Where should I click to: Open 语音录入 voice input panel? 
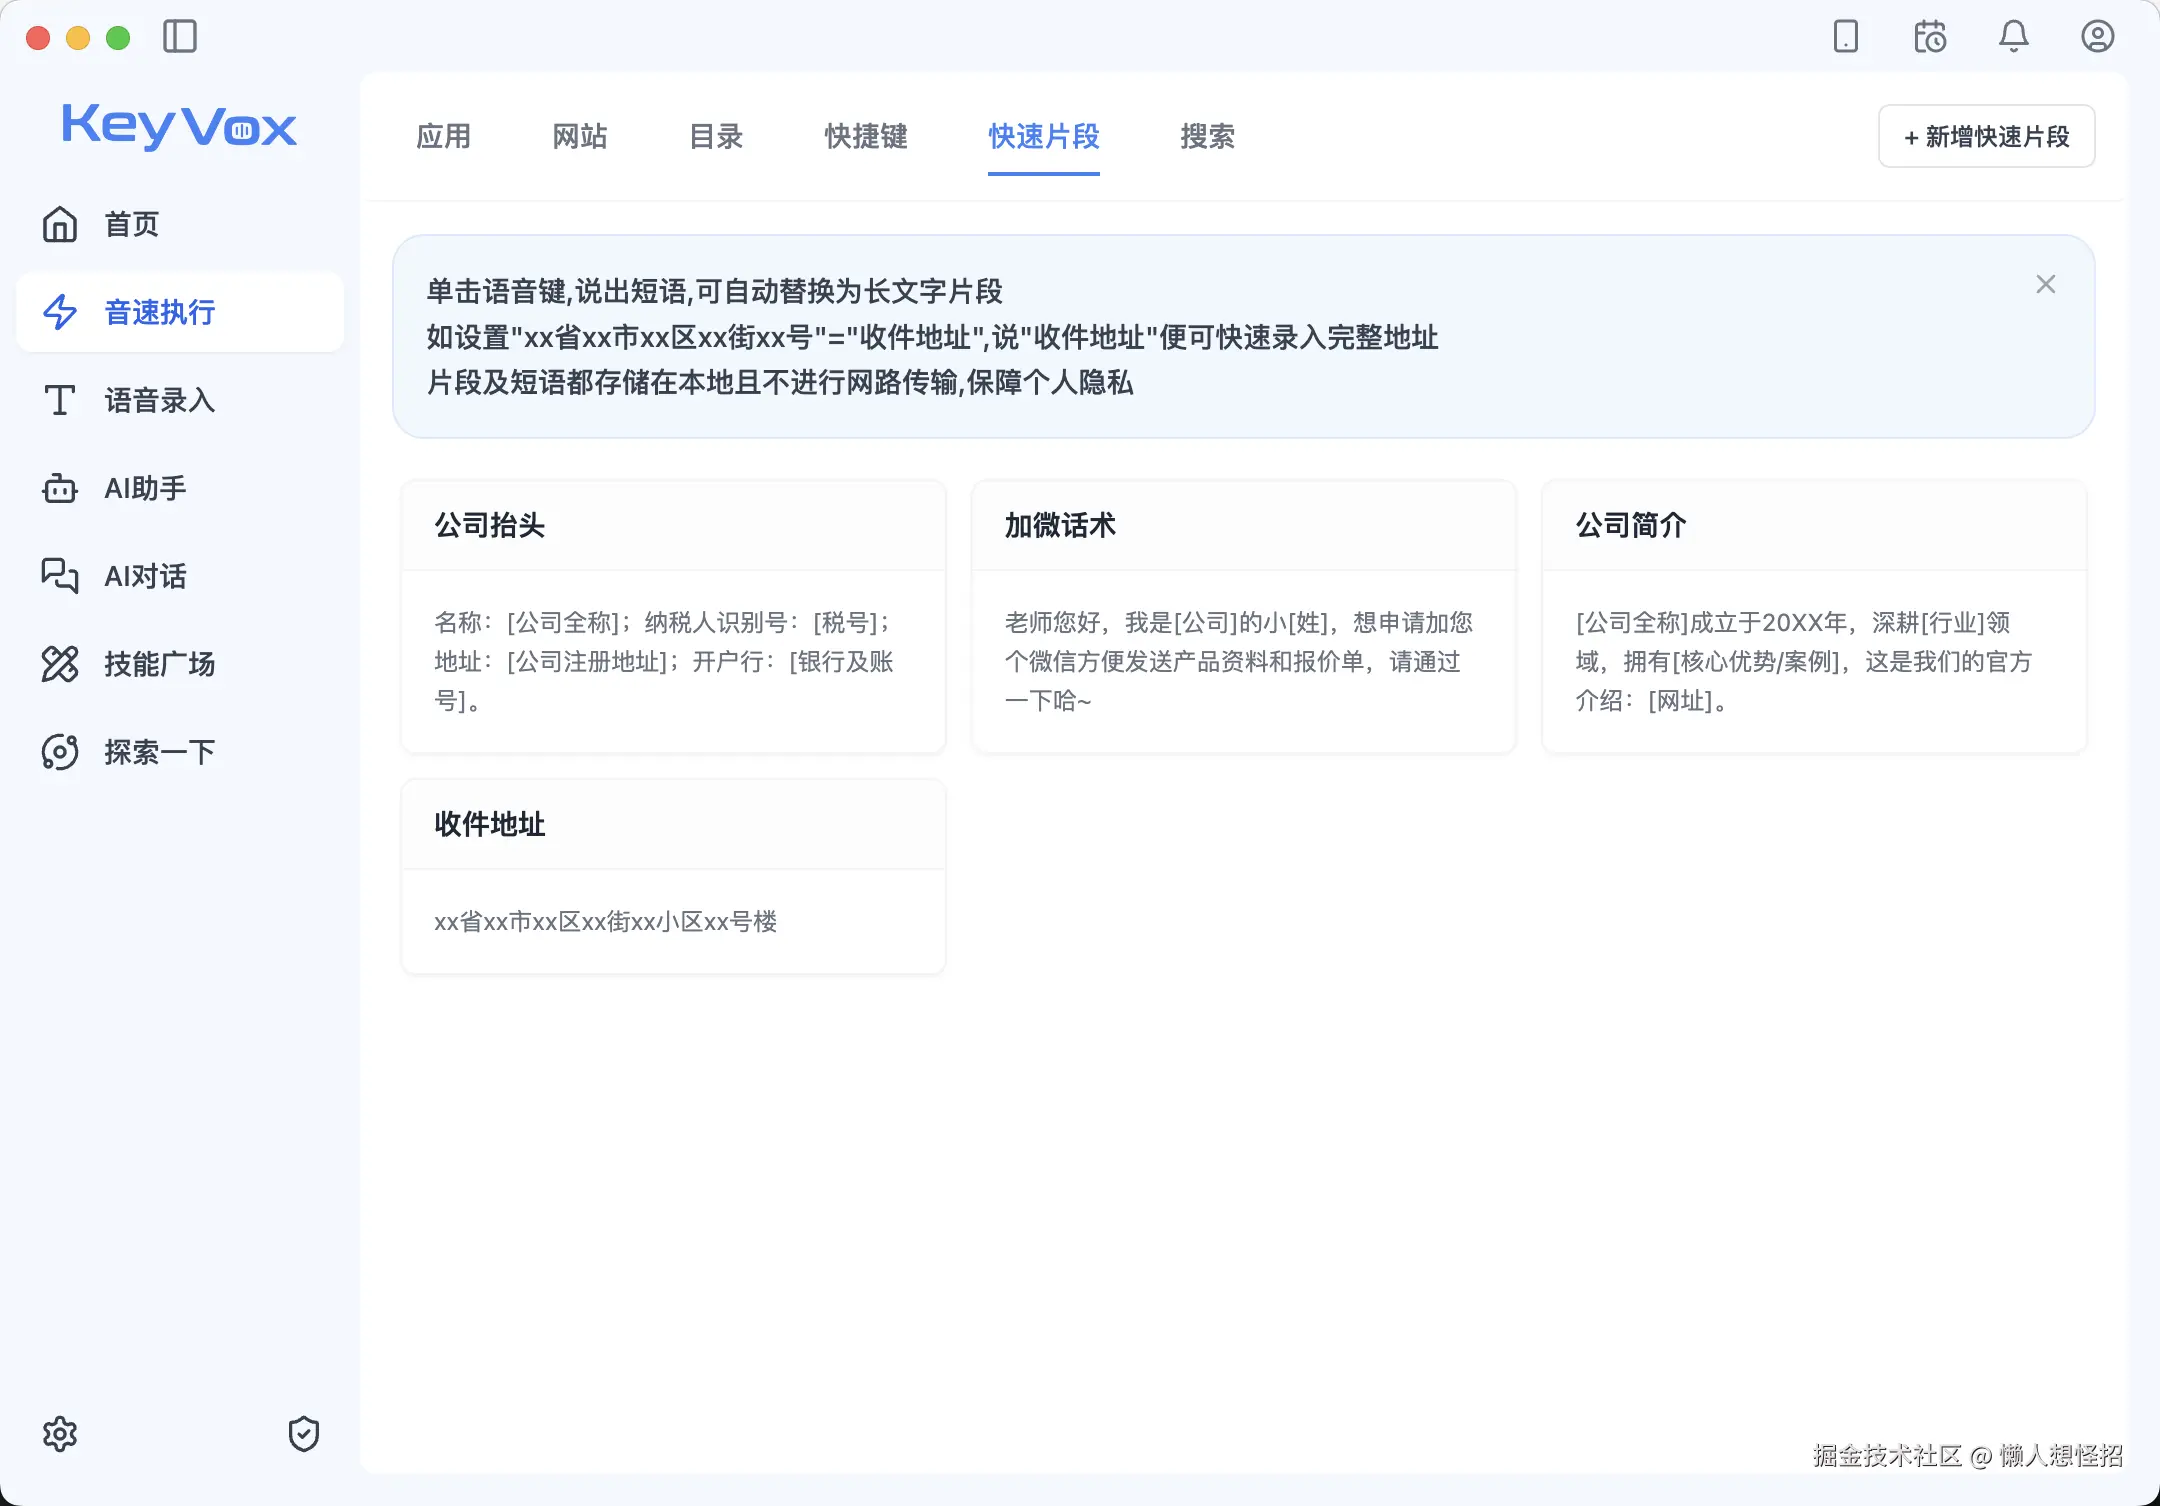pyautogui.click(x=158, y=400)
